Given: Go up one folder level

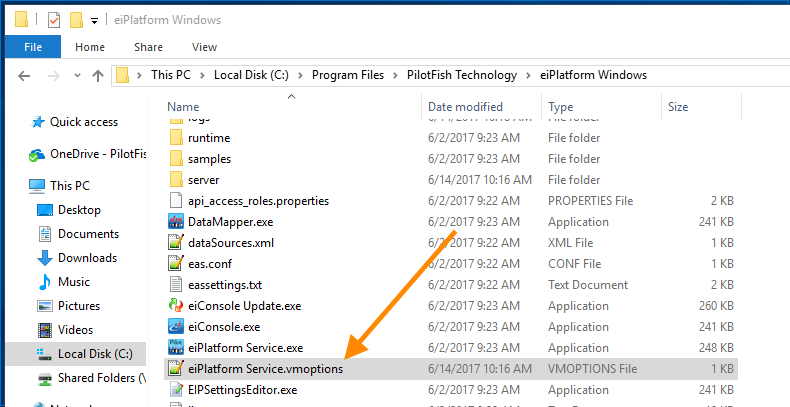Looking at the screenshot, I should [98, 76].
